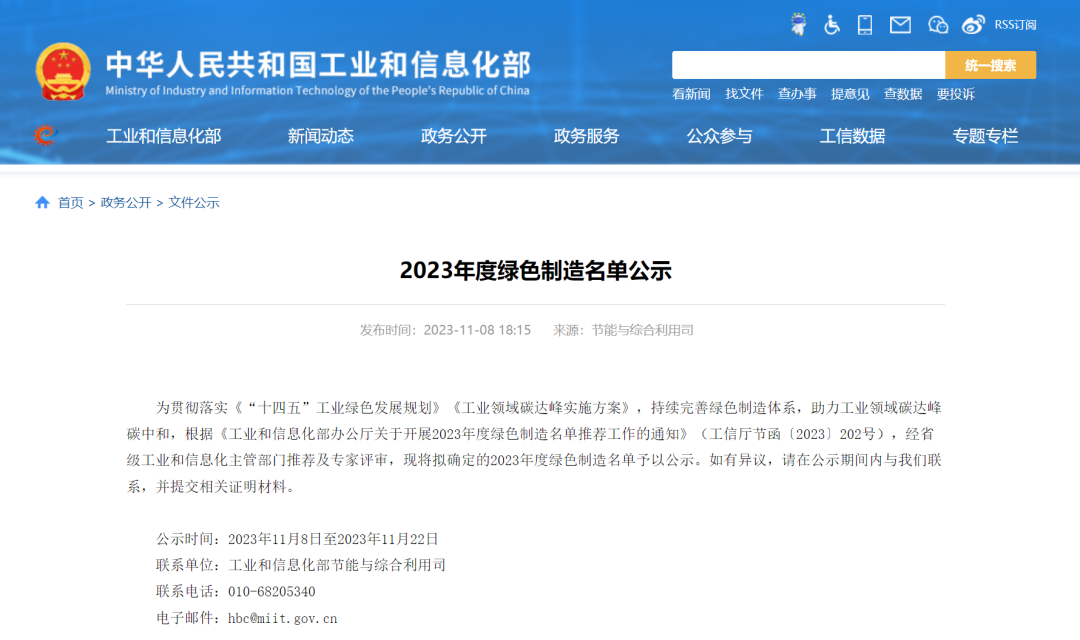The width and height of the screenshot is (1080, 640).
Task: Open the AI assistant robot icon
Action: [x=798, y=24]
